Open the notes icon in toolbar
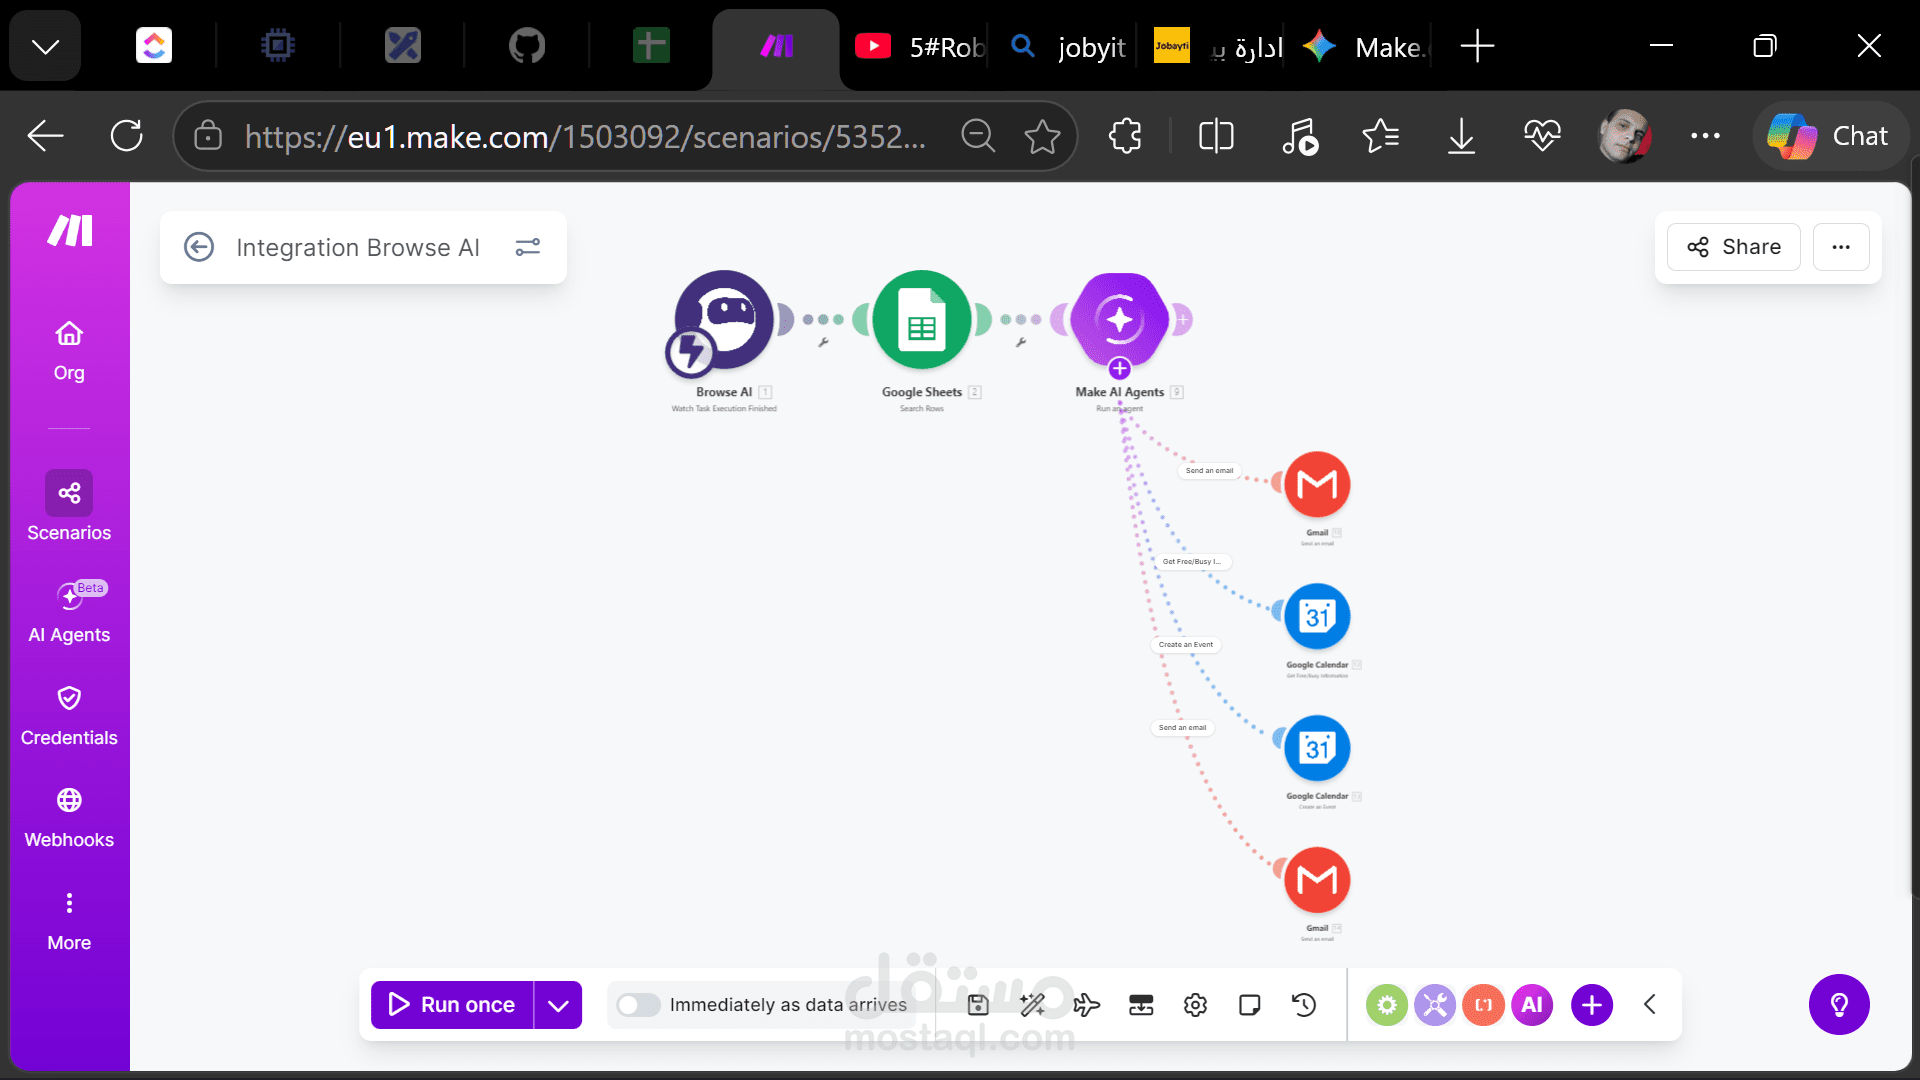This screenshot has height=1080, width=1920. (1249, 1005)
